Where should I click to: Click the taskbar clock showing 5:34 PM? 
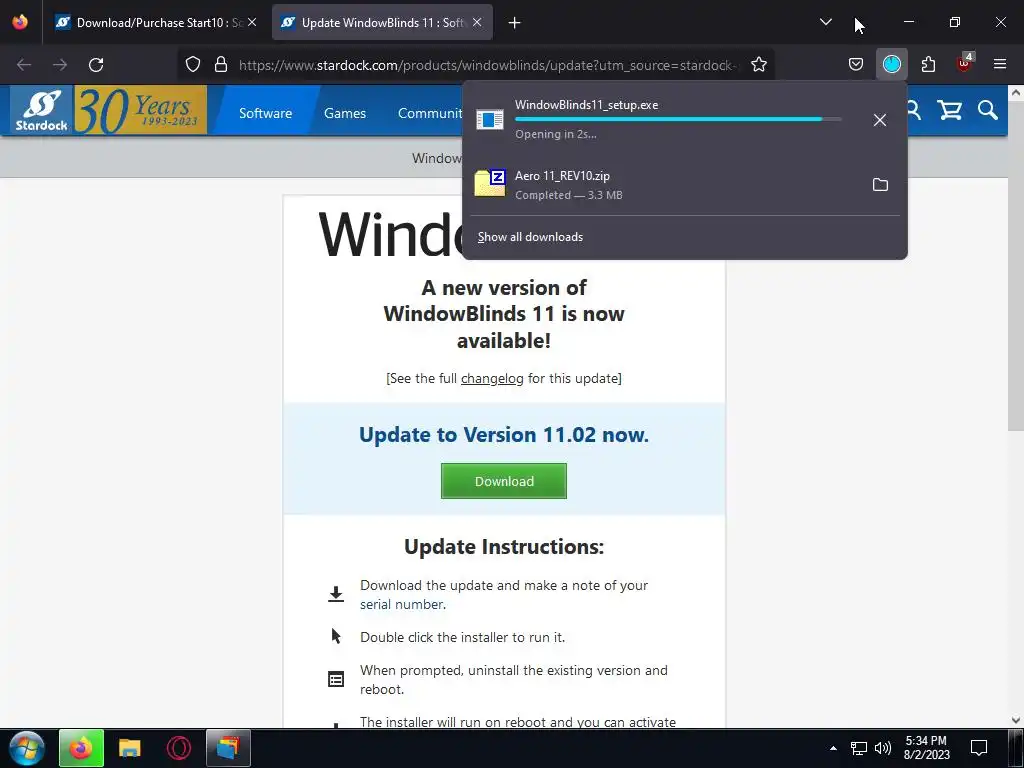(x=926, y=748)
